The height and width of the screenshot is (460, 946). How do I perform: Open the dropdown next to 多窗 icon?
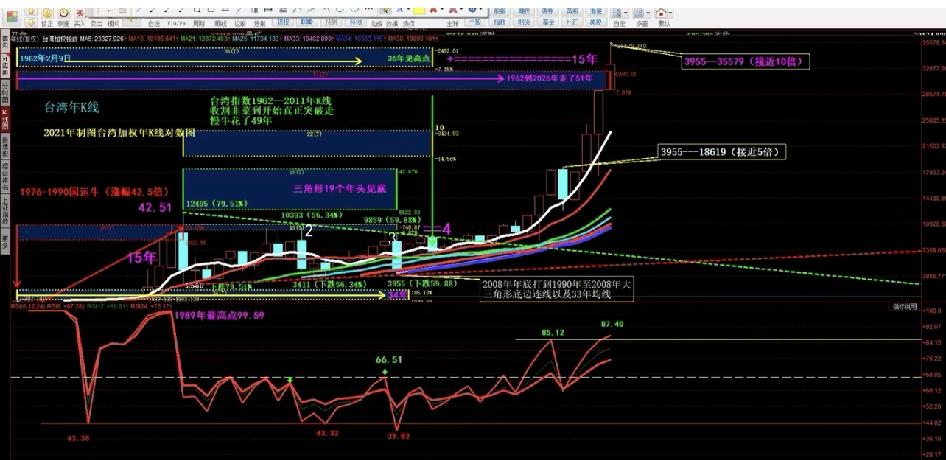649,13
